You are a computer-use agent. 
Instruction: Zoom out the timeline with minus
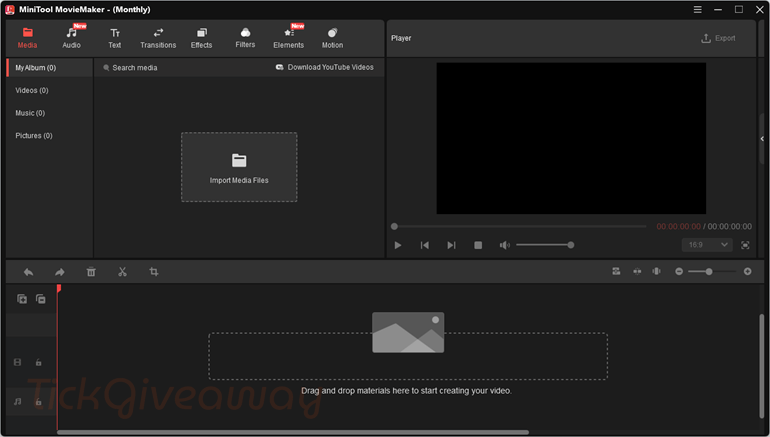(679, 272)
